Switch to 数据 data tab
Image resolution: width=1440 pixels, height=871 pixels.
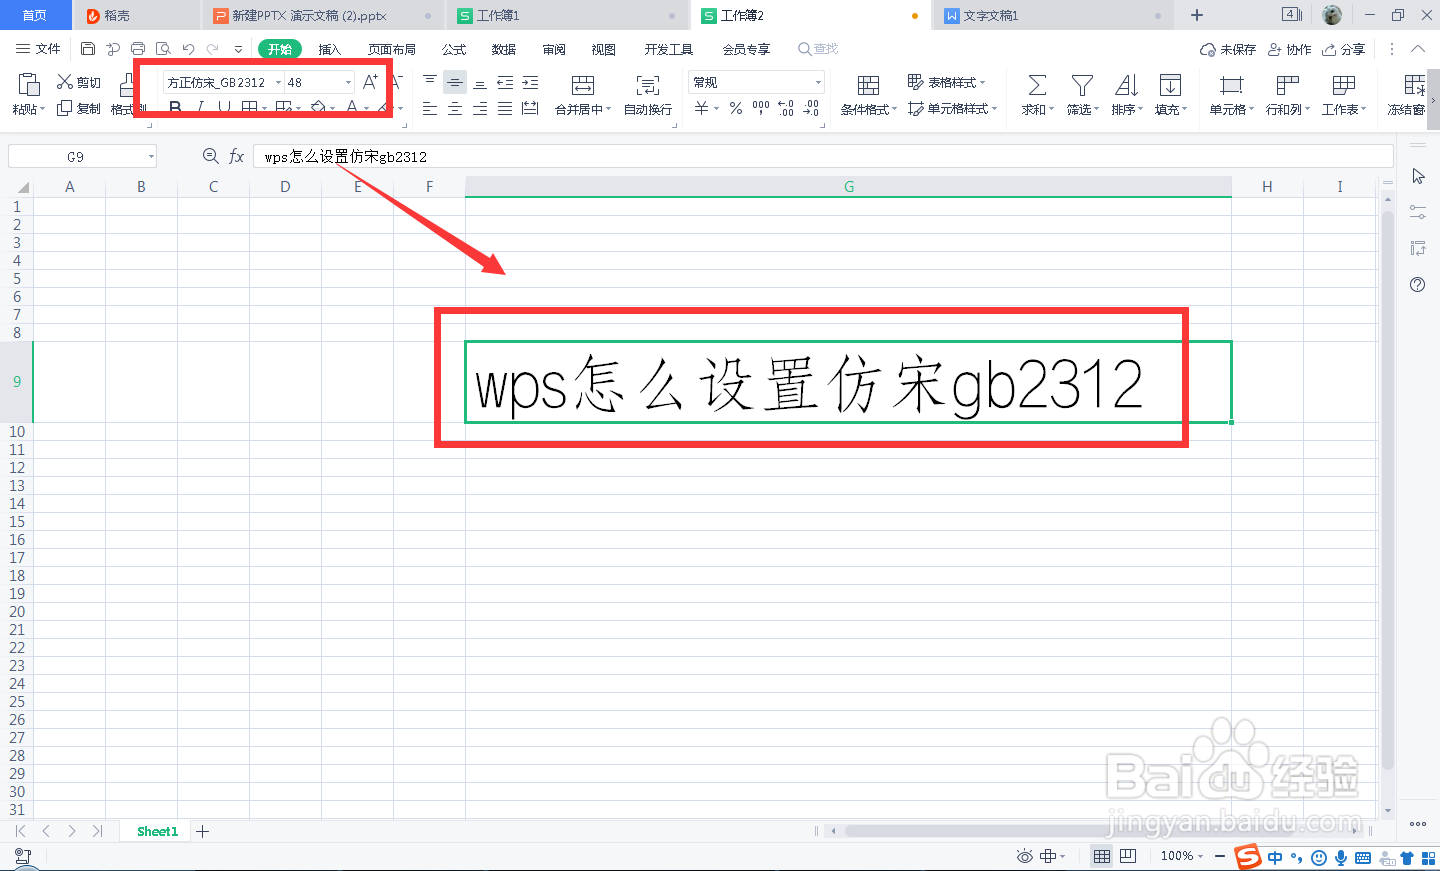[x=504, y=49]
